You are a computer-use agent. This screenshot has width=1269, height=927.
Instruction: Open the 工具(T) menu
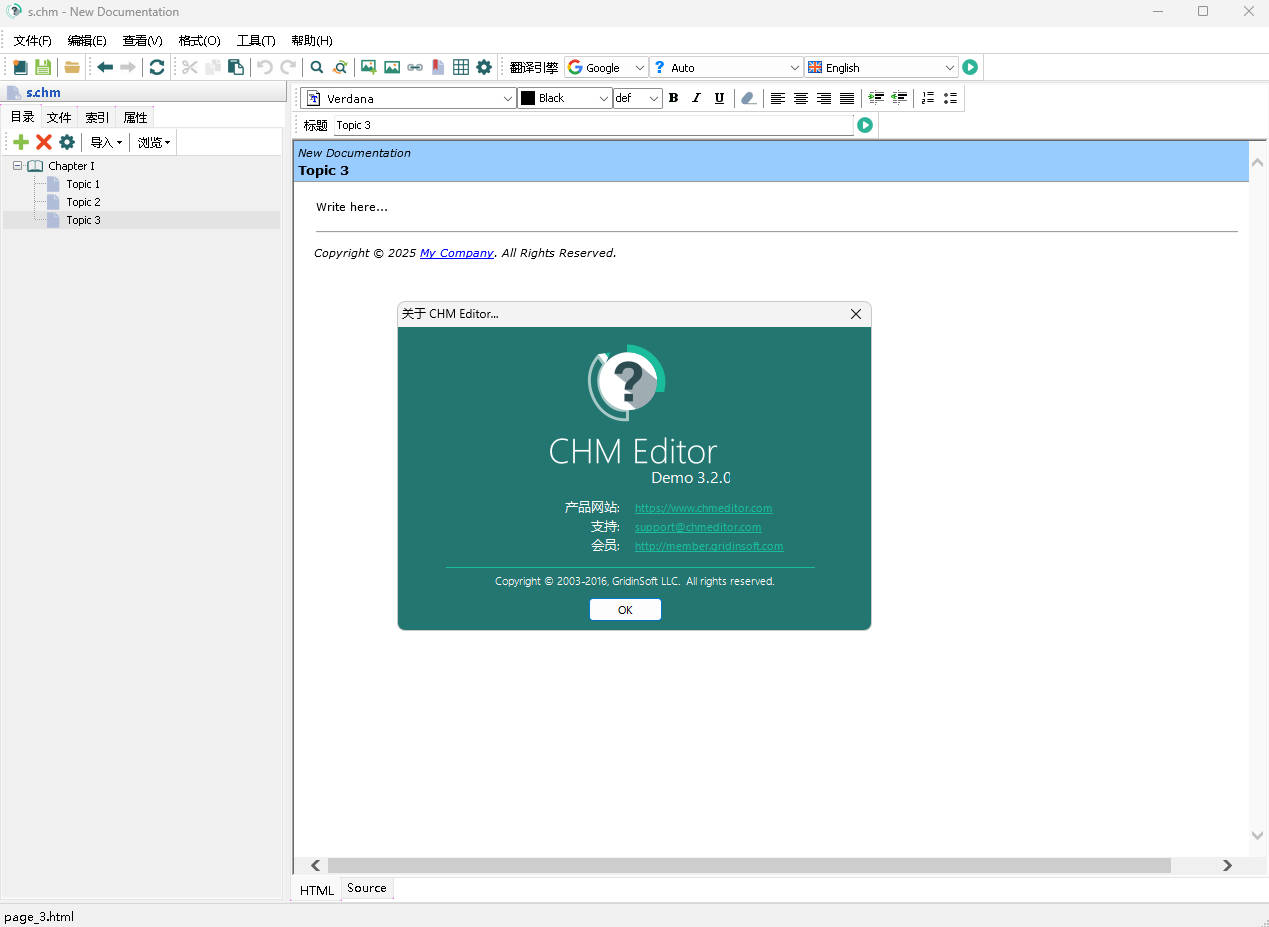[x=256, y=41]
